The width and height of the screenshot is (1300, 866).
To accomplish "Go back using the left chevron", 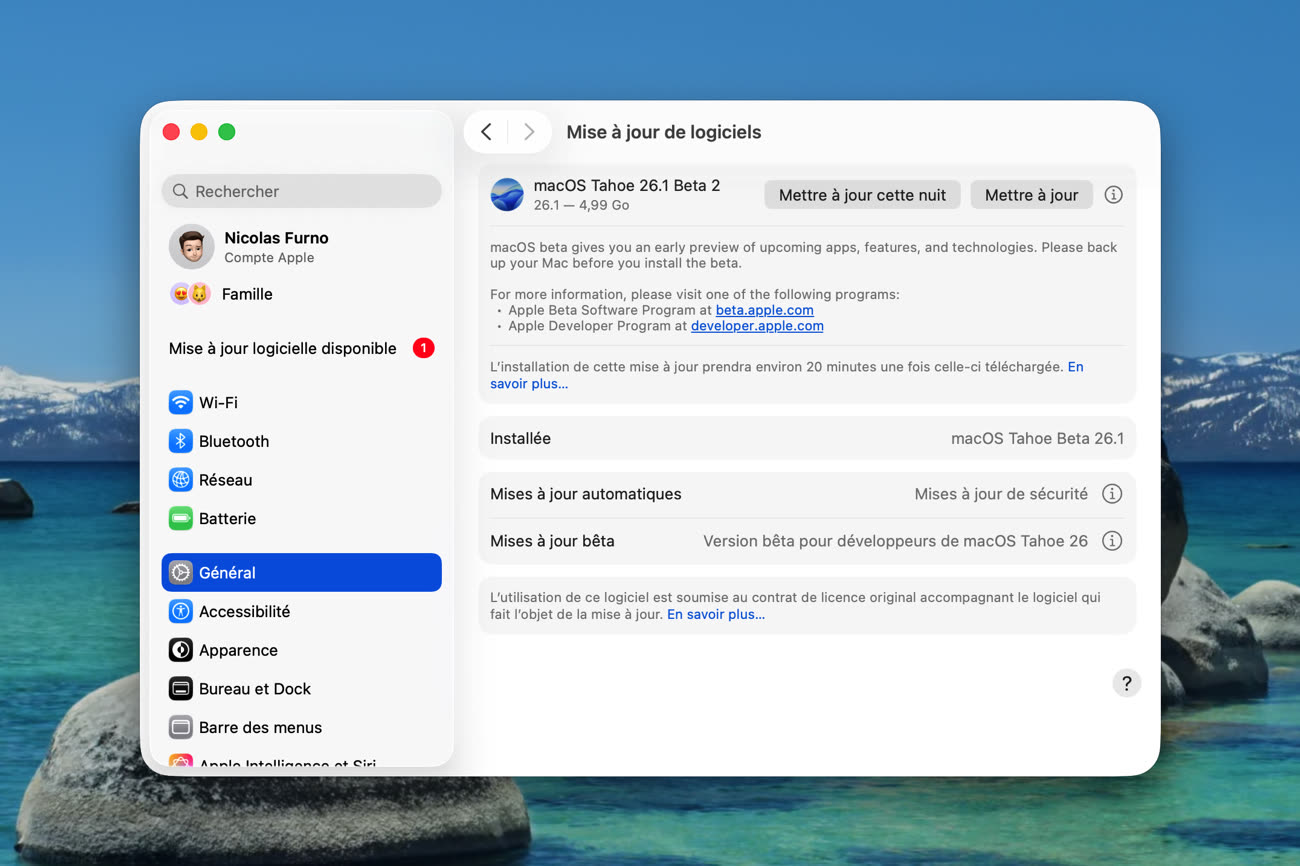I will (x=487, y=132).
